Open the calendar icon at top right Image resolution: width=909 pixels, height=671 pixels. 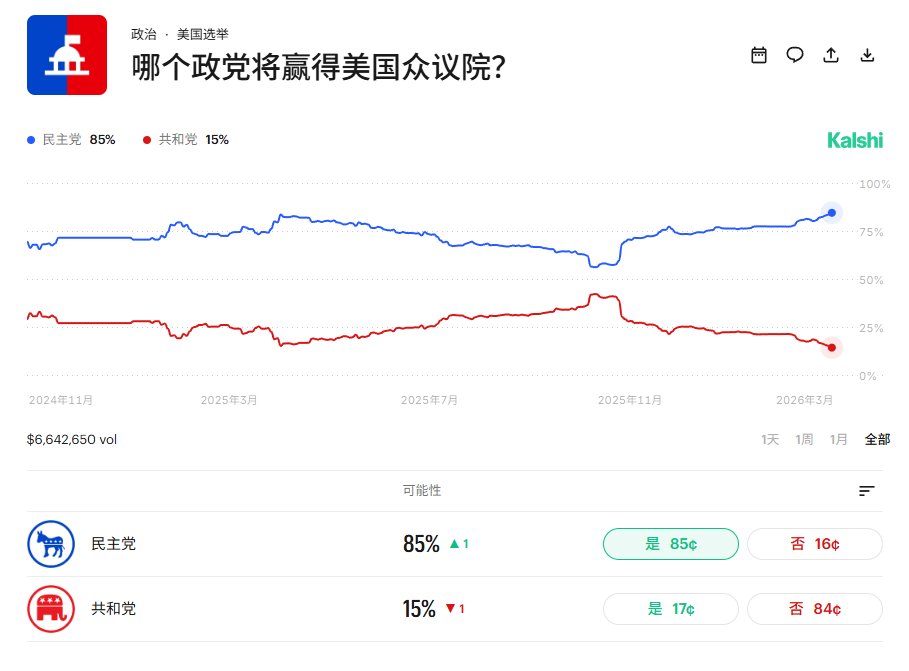coord(759,55)
